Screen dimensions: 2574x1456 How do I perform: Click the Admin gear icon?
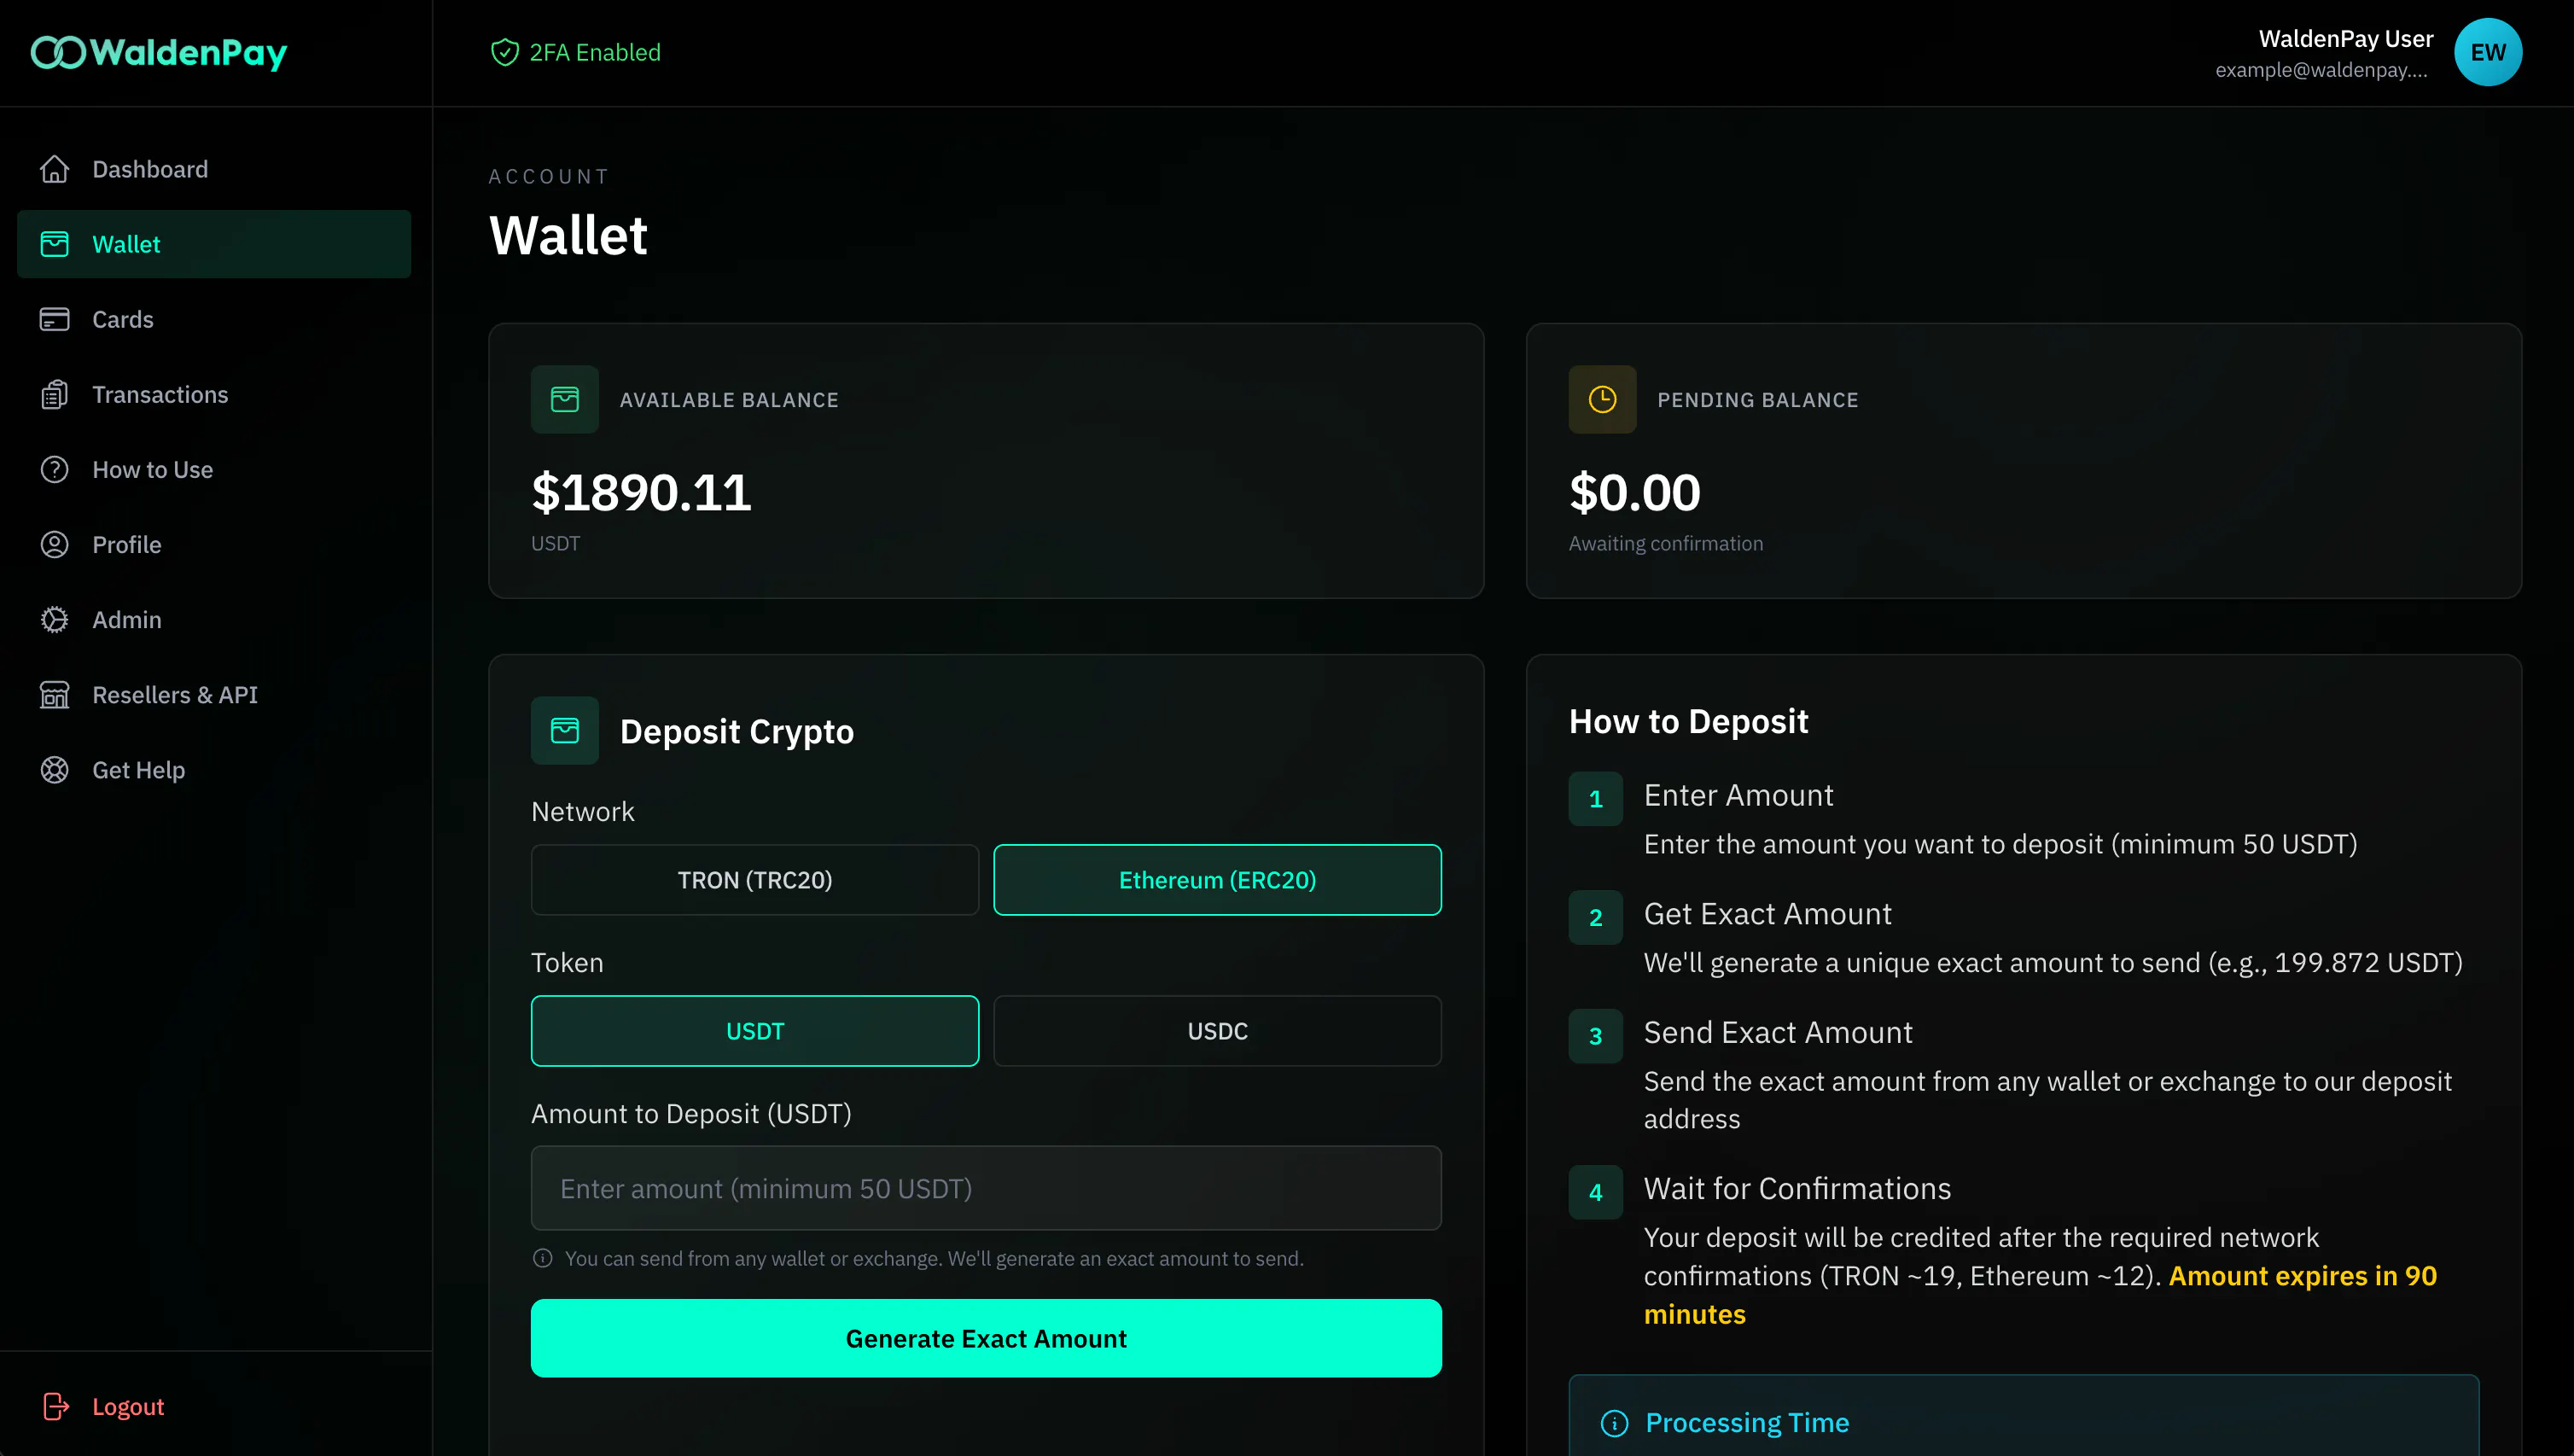point(55,619)
